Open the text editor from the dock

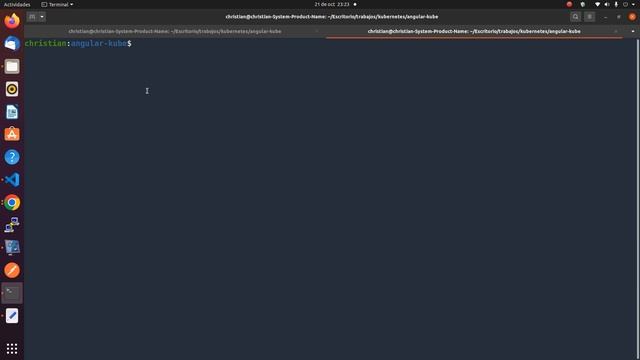point(12,316)
